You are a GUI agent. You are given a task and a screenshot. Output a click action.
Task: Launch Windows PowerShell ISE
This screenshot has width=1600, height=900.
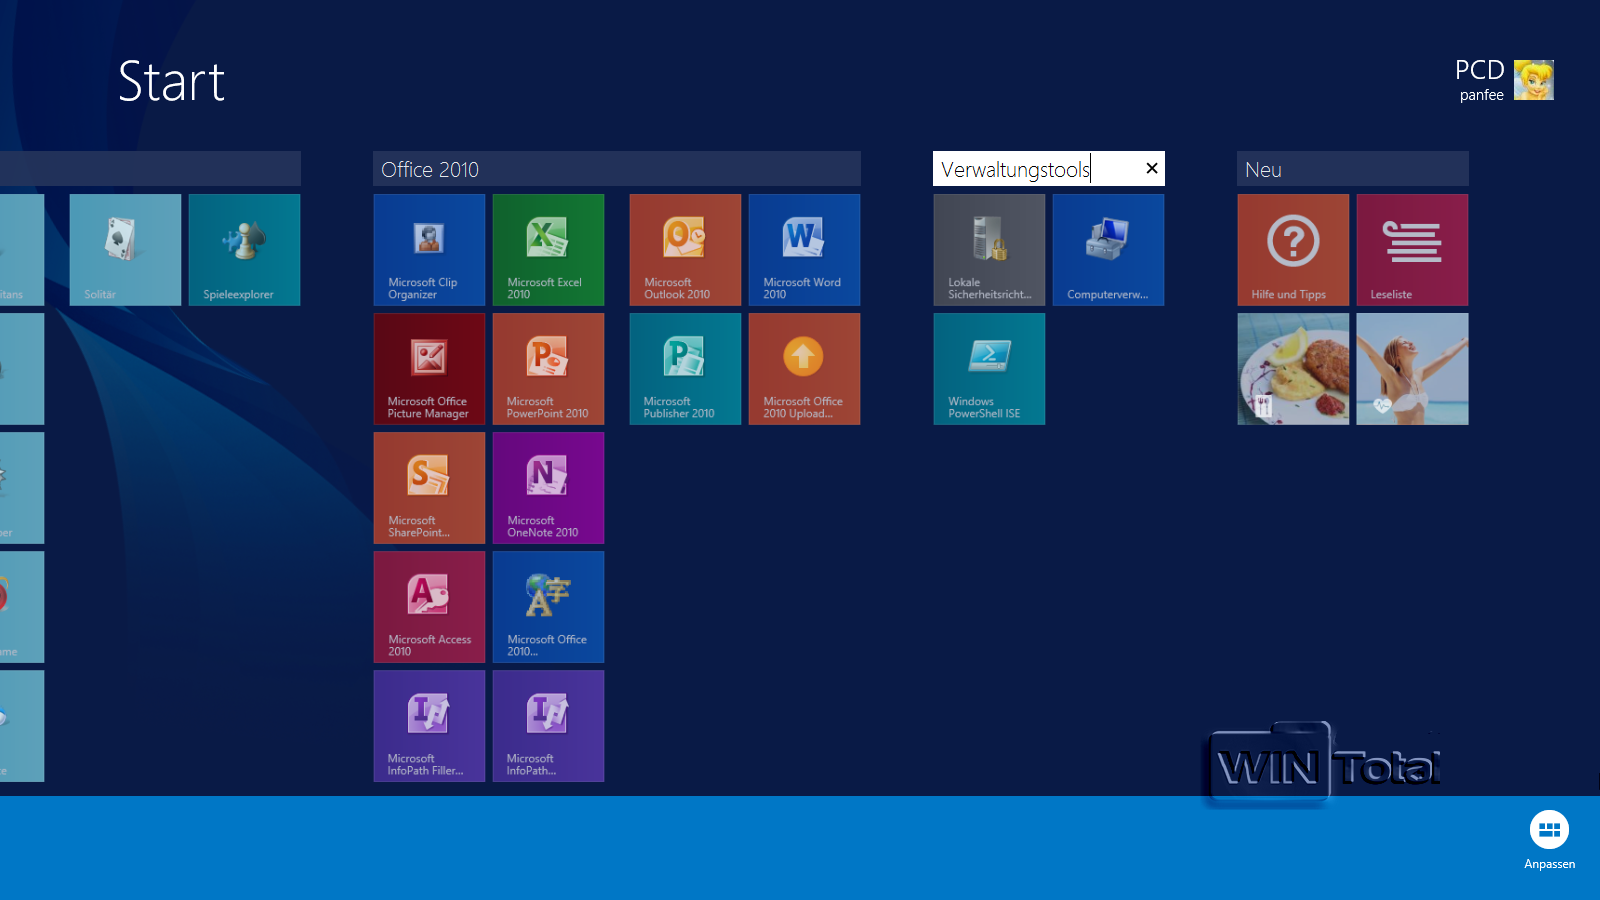pyautogui.click(x=989, y=369)
